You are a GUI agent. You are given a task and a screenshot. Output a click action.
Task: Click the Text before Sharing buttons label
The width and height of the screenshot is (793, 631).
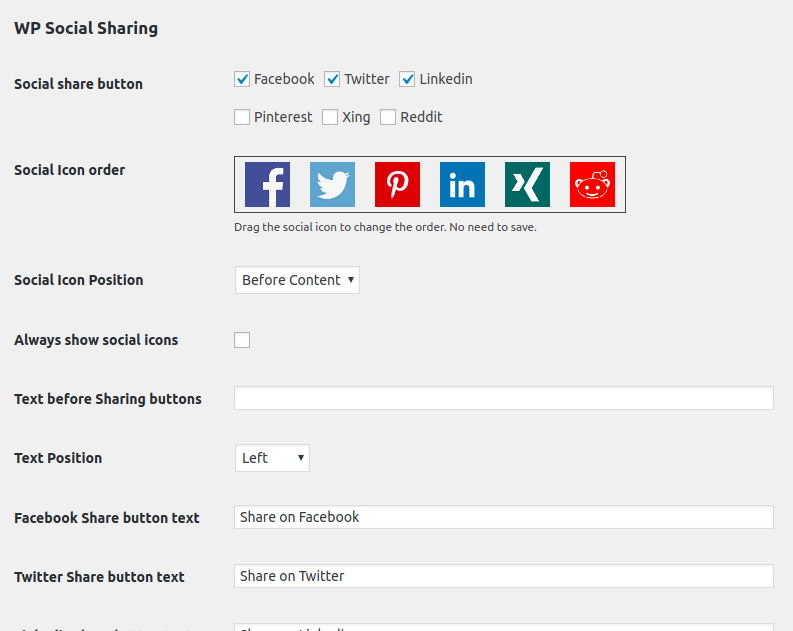coord(108,399)
